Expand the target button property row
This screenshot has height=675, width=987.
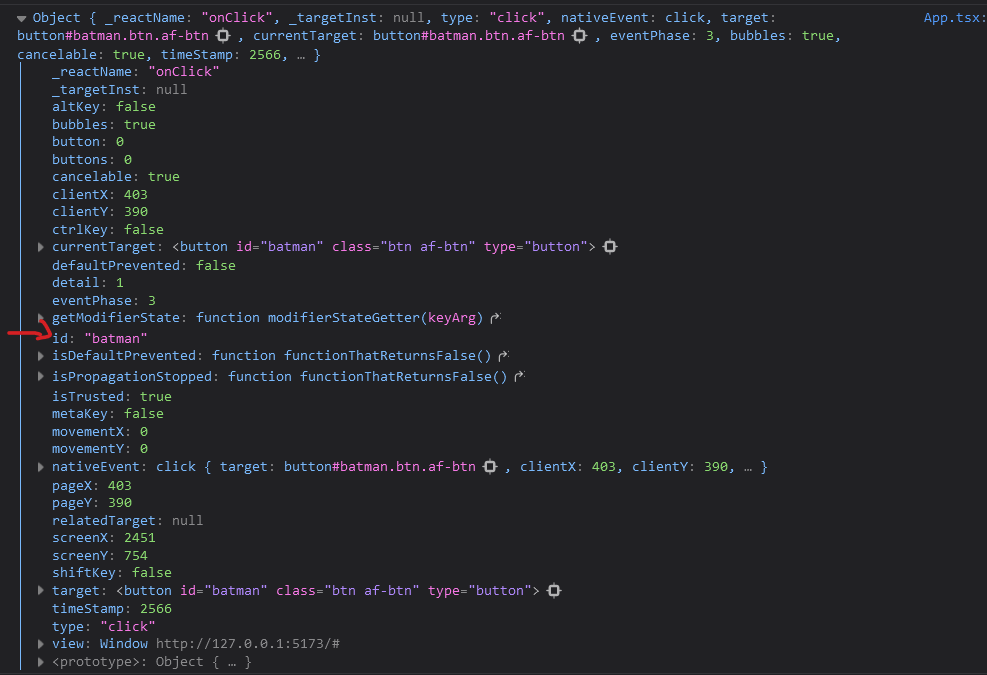coord(41,591)
